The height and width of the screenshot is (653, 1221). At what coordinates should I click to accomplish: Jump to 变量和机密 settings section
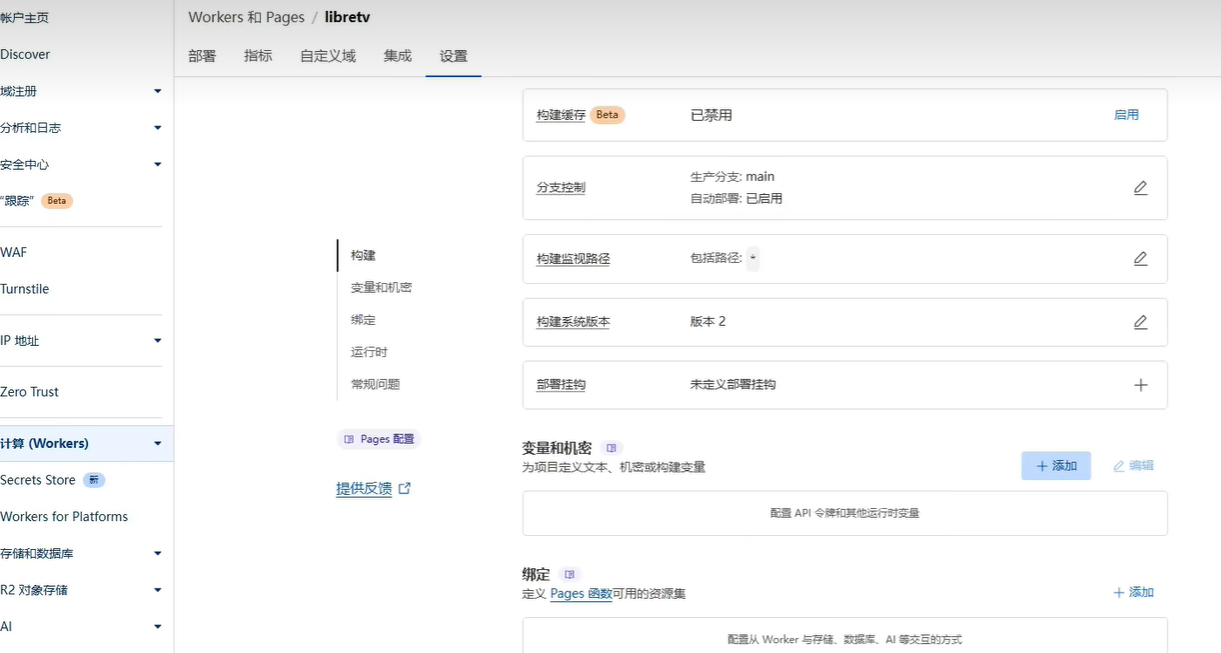pyautogui.click(x=381, y=288)
